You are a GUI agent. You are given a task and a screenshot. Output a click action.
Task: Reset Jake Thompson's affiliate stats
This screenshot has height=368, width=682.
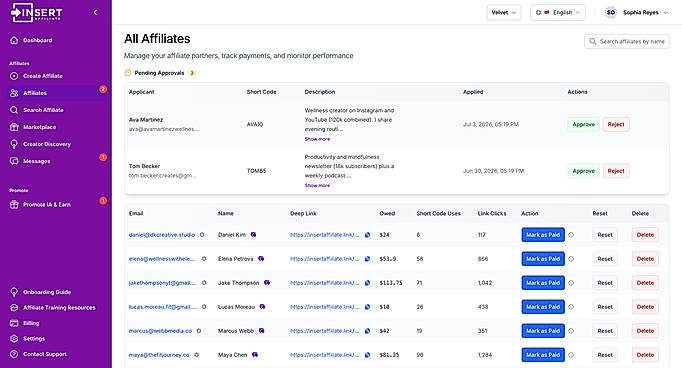coord(605,283)
